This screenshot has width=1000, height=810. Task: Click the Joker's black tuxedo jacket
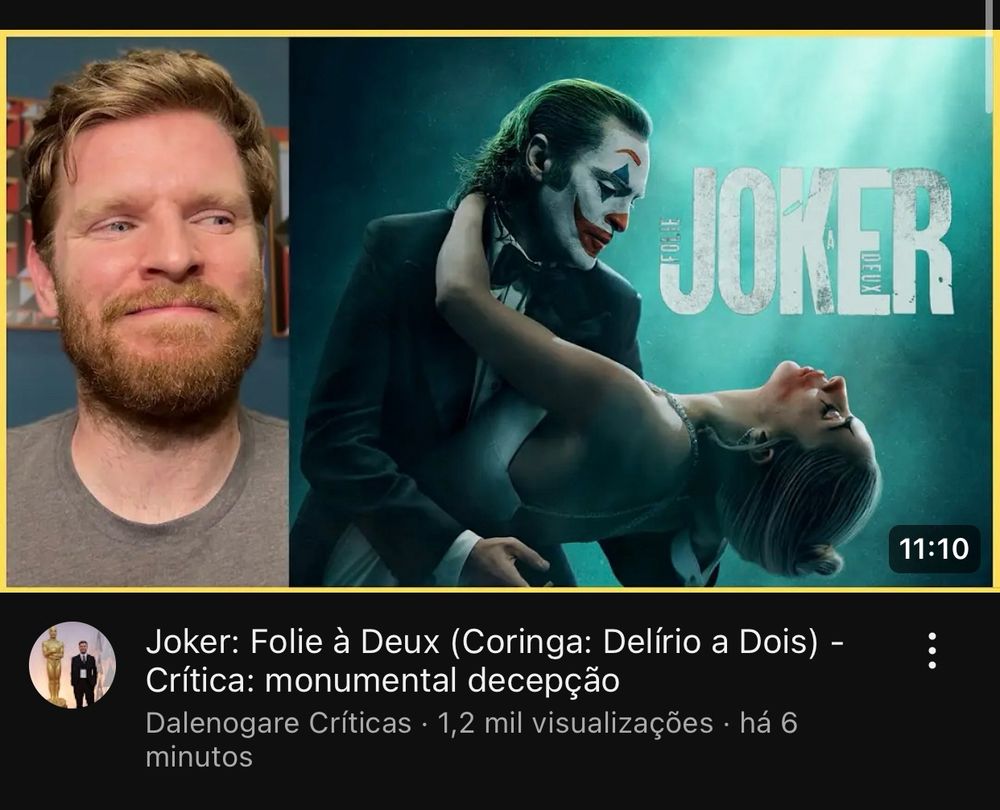[x=408, y=383]
